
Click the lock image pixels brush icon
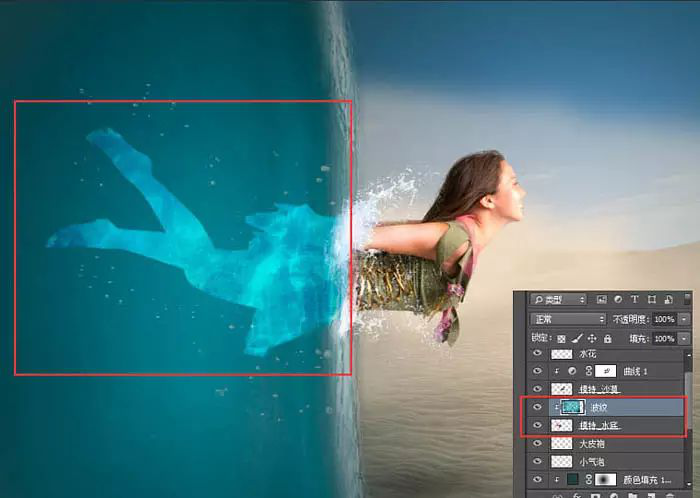point(574,339)
